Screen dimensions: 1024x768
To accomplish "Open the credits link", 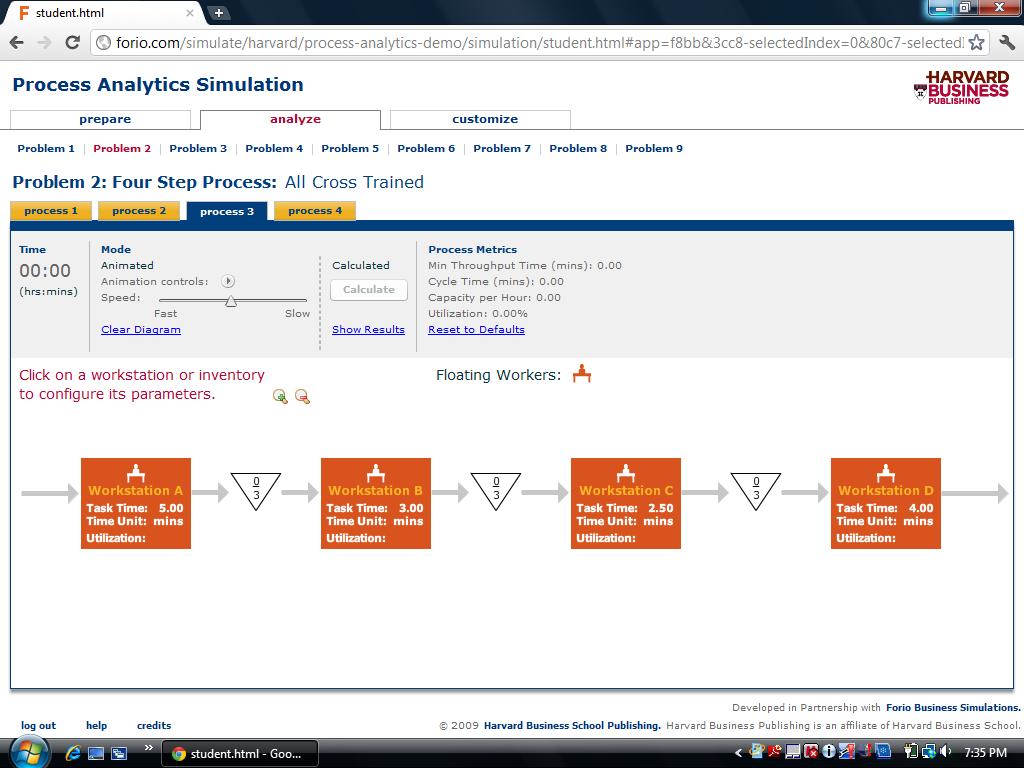I will [x=154, y=726].
